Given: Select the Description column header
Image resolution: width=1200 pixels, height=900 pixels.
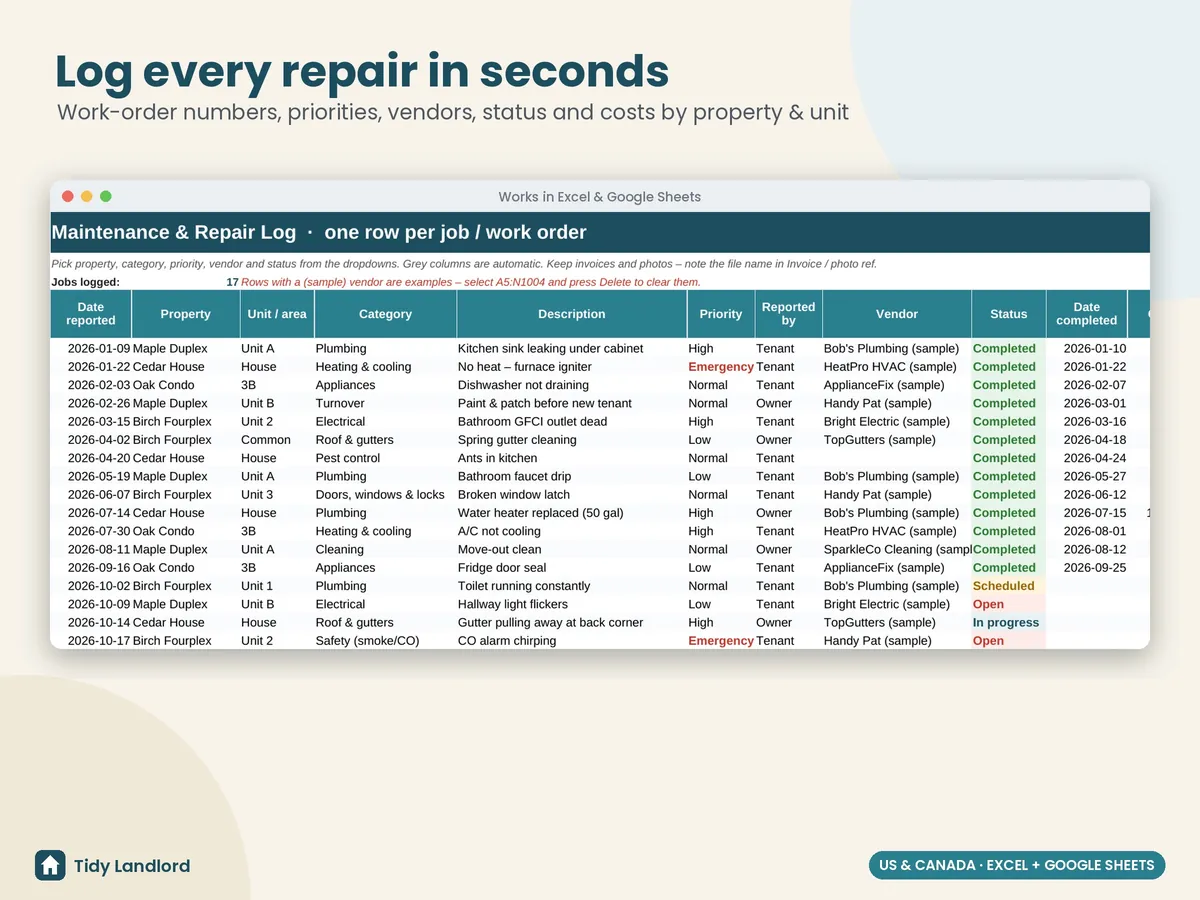Looking at the screenshot, I should coord(571,314).
